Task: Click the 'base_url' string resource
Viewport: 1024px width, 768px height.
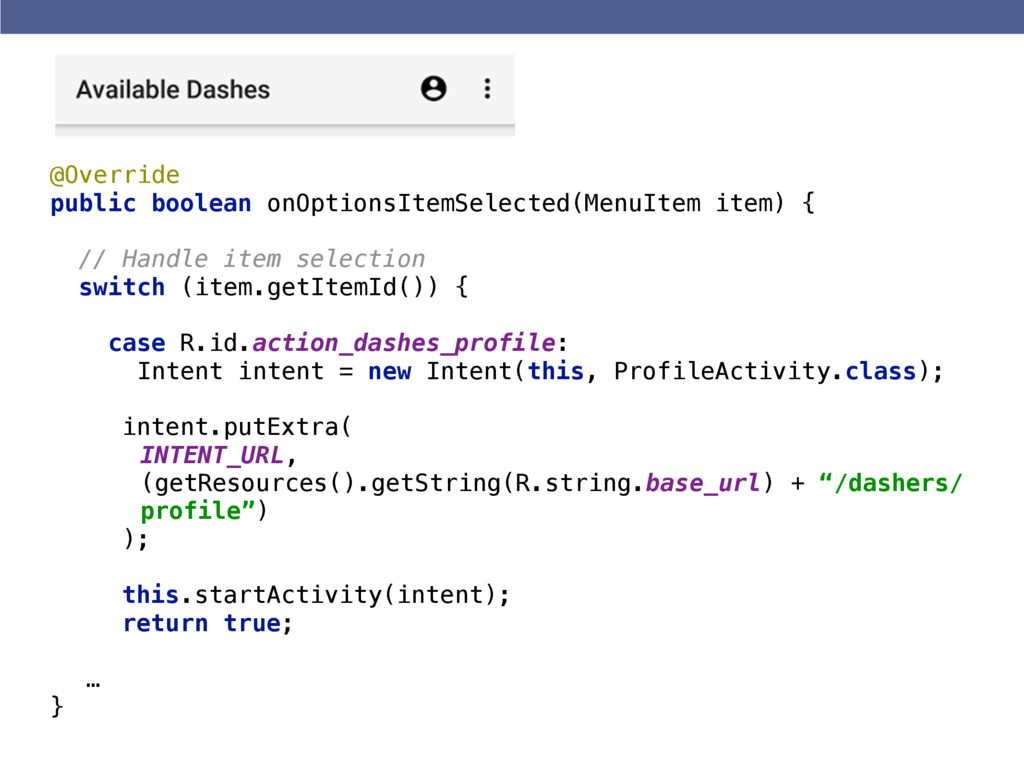Action: tap(703, 483)
